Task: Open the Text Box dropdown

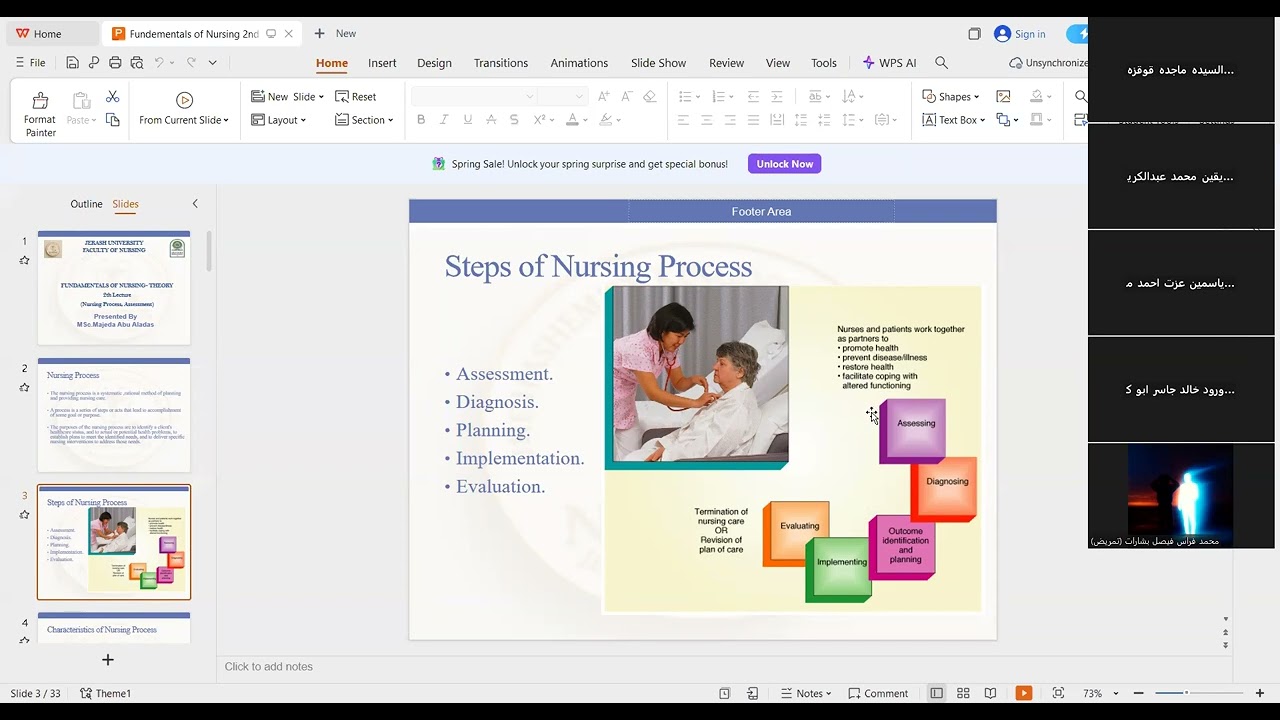Action: coord(953,120)
